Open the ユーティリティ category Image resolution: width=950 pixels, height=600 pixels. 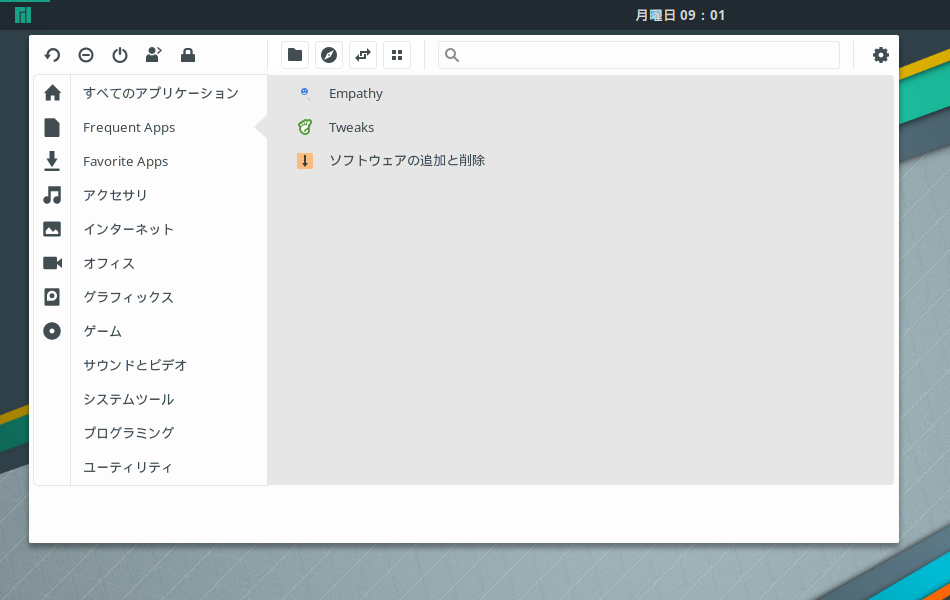[128, 467]
